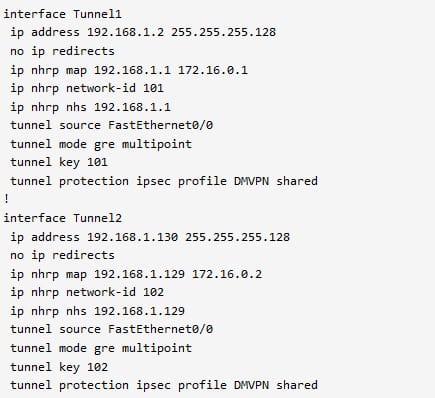Click the last tunnel protection ipsec profile line
The height and width of the screenshot is (398, 435).
click(x=164, y=385)
